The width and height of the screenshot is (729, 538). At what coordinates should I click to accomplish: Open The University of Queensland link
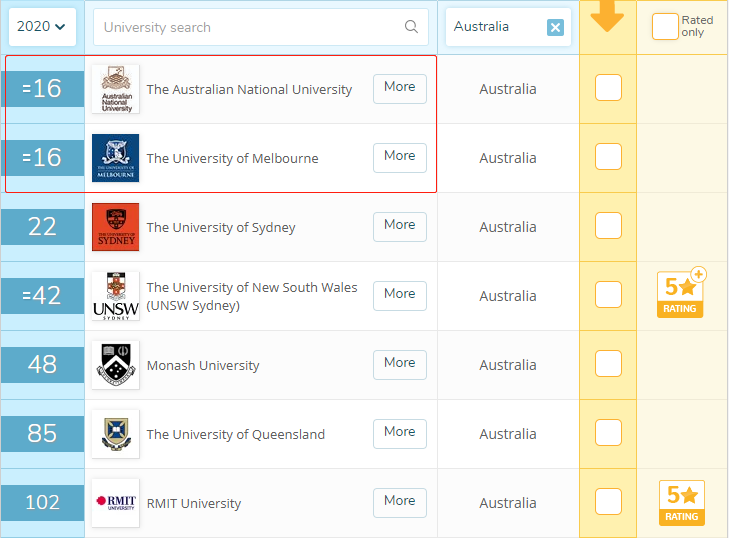pyautogui.click(x=236, y=434)
